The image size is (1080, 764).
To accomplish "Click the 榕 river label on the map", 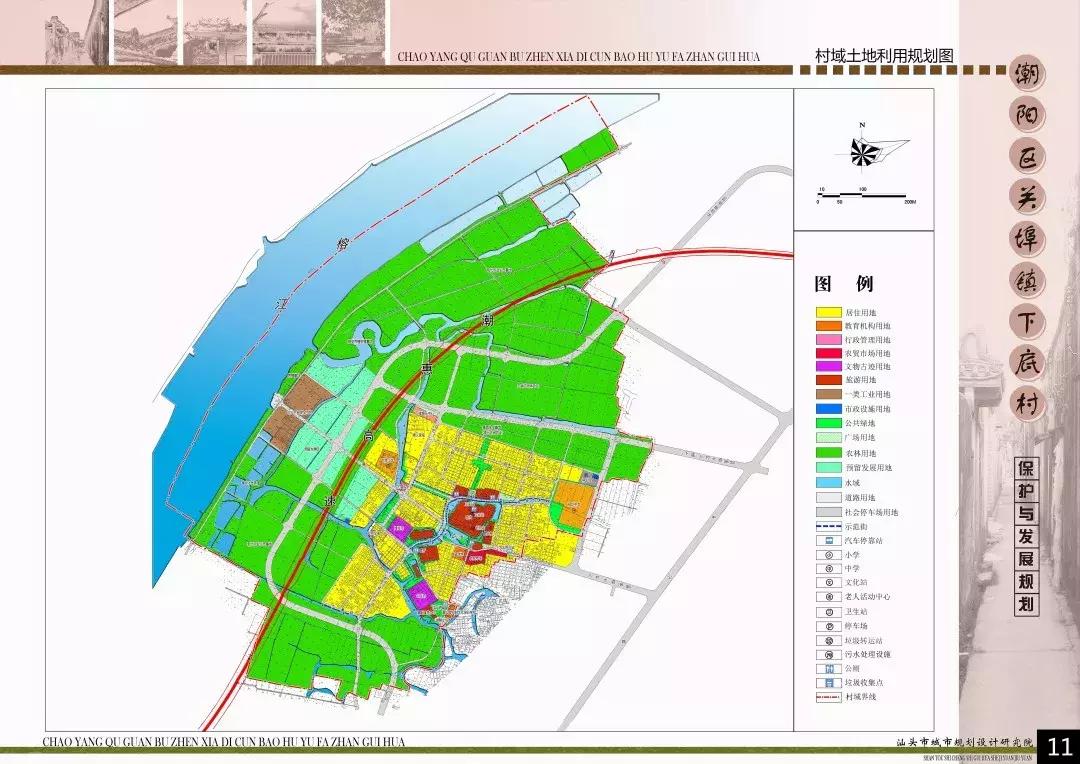I will click(x=342, y=243).
